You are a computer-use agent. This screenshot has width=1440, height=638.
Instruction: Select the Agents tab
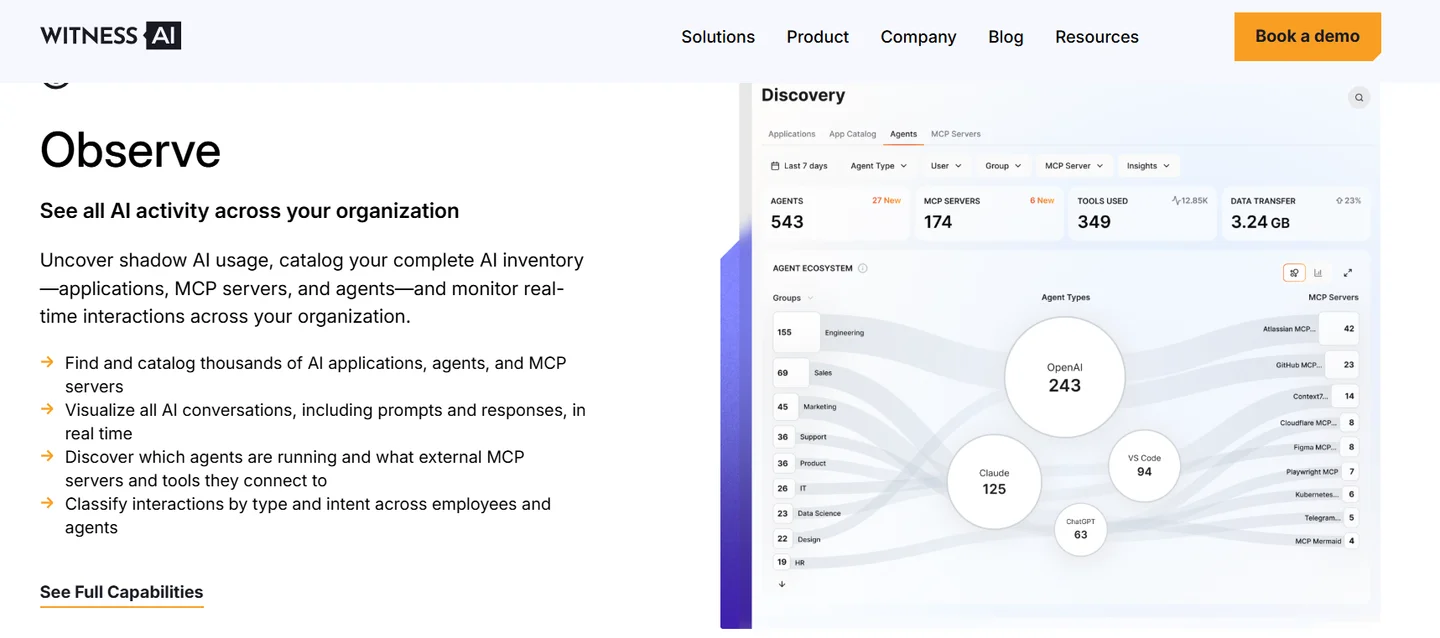903,134
